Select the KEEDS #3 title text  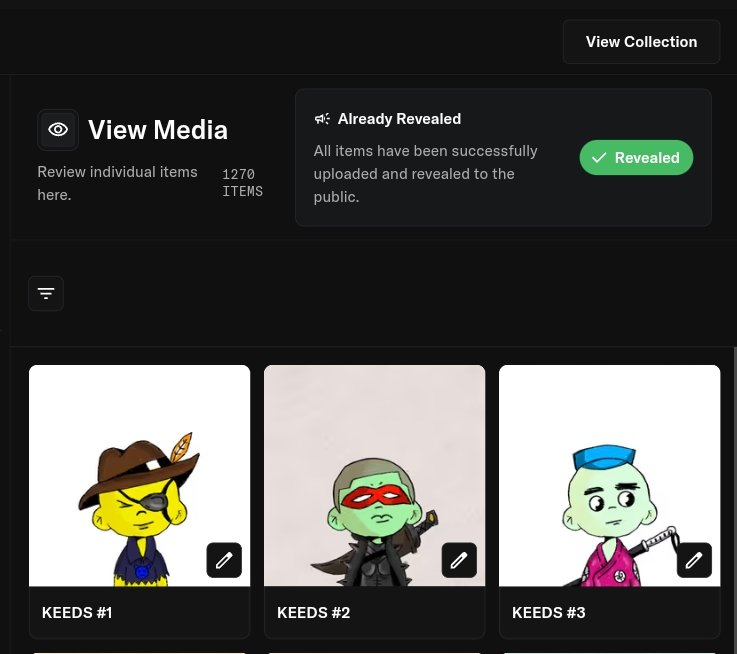(x=549, y=613)
